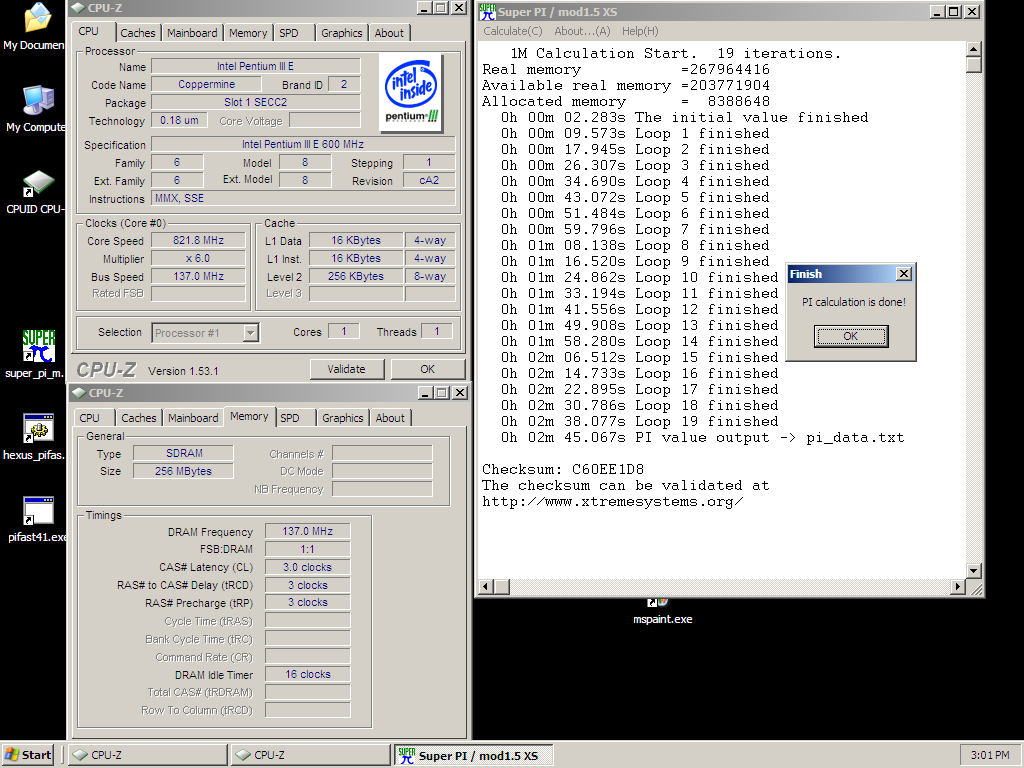
Task: Click Super PI horizontal scrollbar right arrow
Action: pyautogui.click(x=957, y=586)
